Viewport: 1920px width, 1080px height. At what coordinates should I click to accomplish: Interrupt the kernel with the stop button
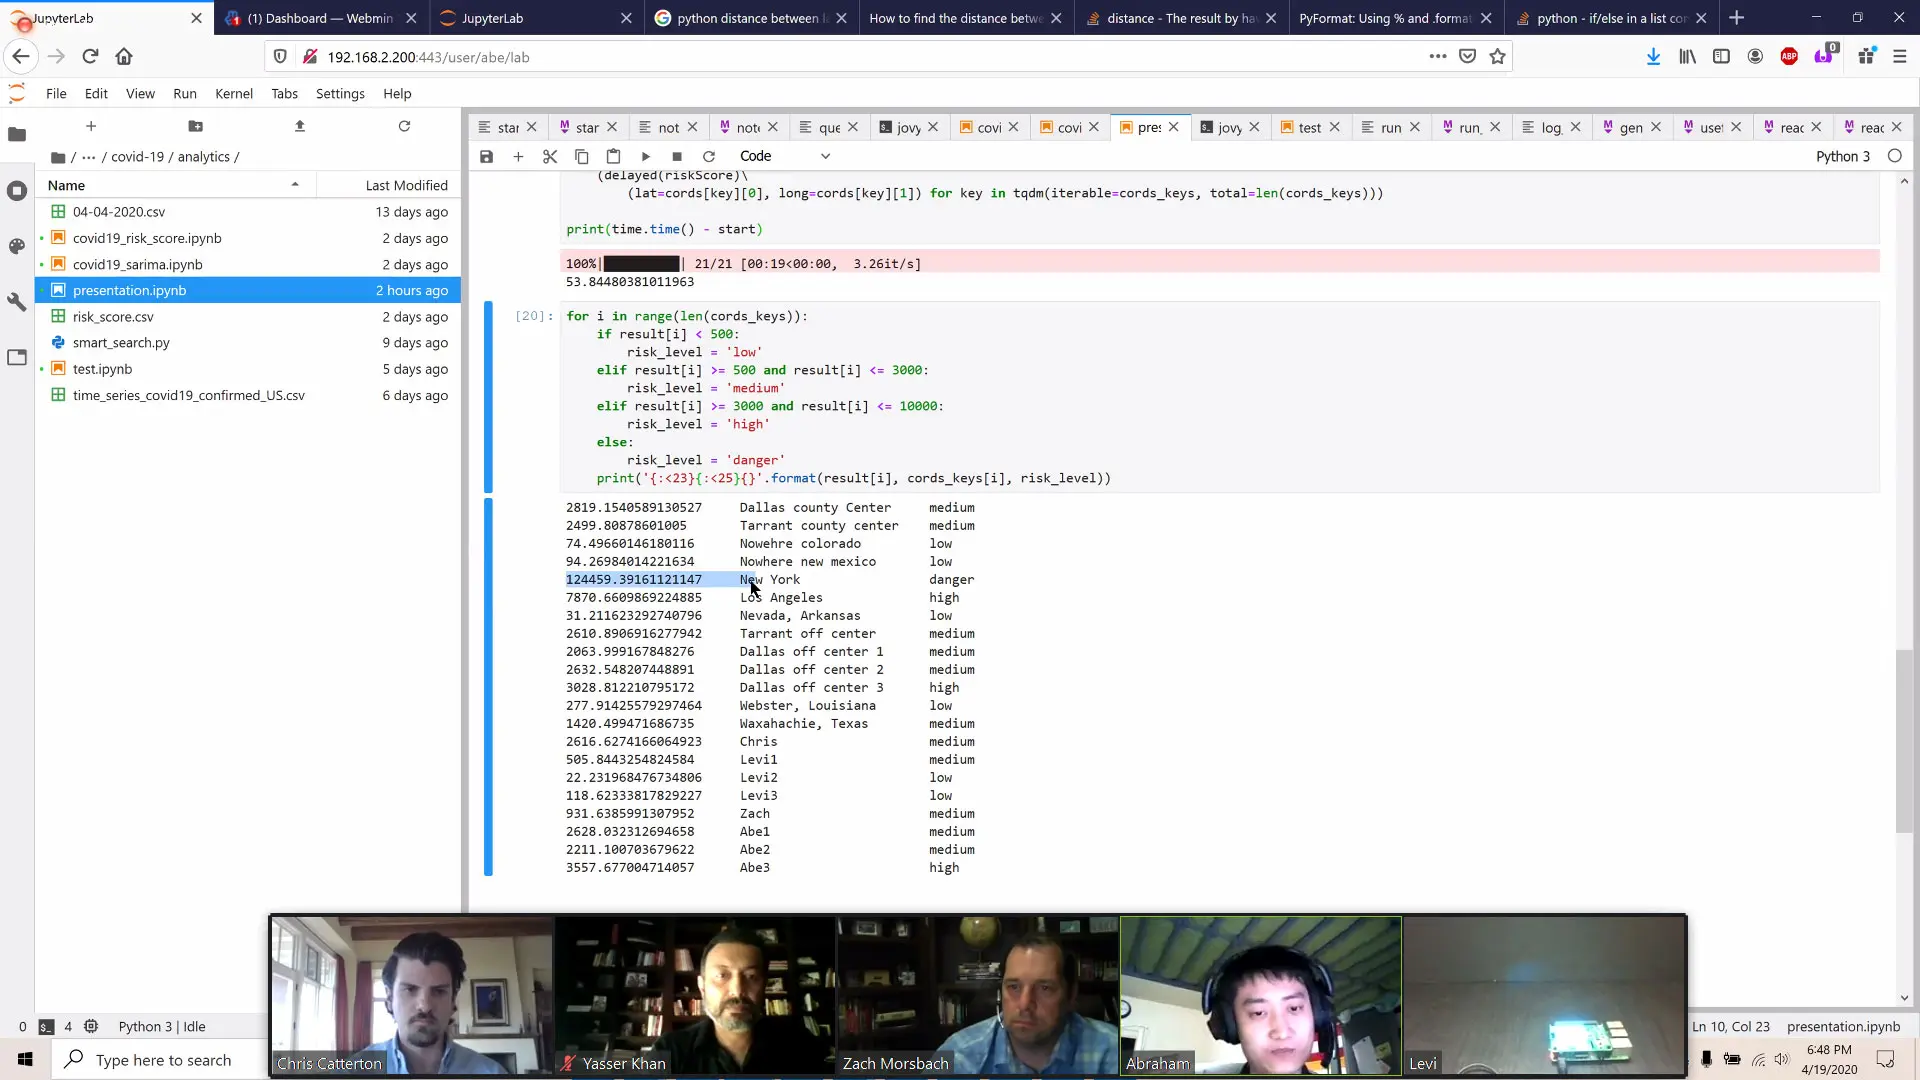click(677, 156)
